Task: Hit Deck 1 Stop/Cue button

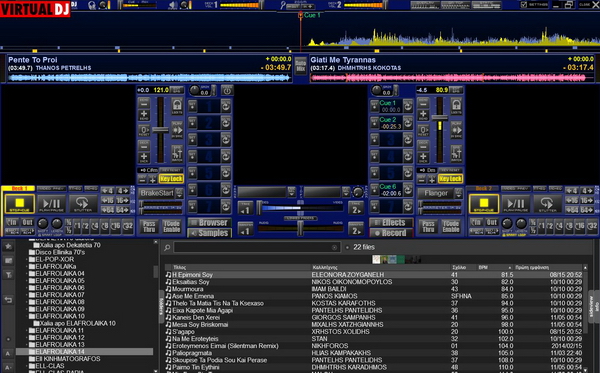Action: pos(20,204)
